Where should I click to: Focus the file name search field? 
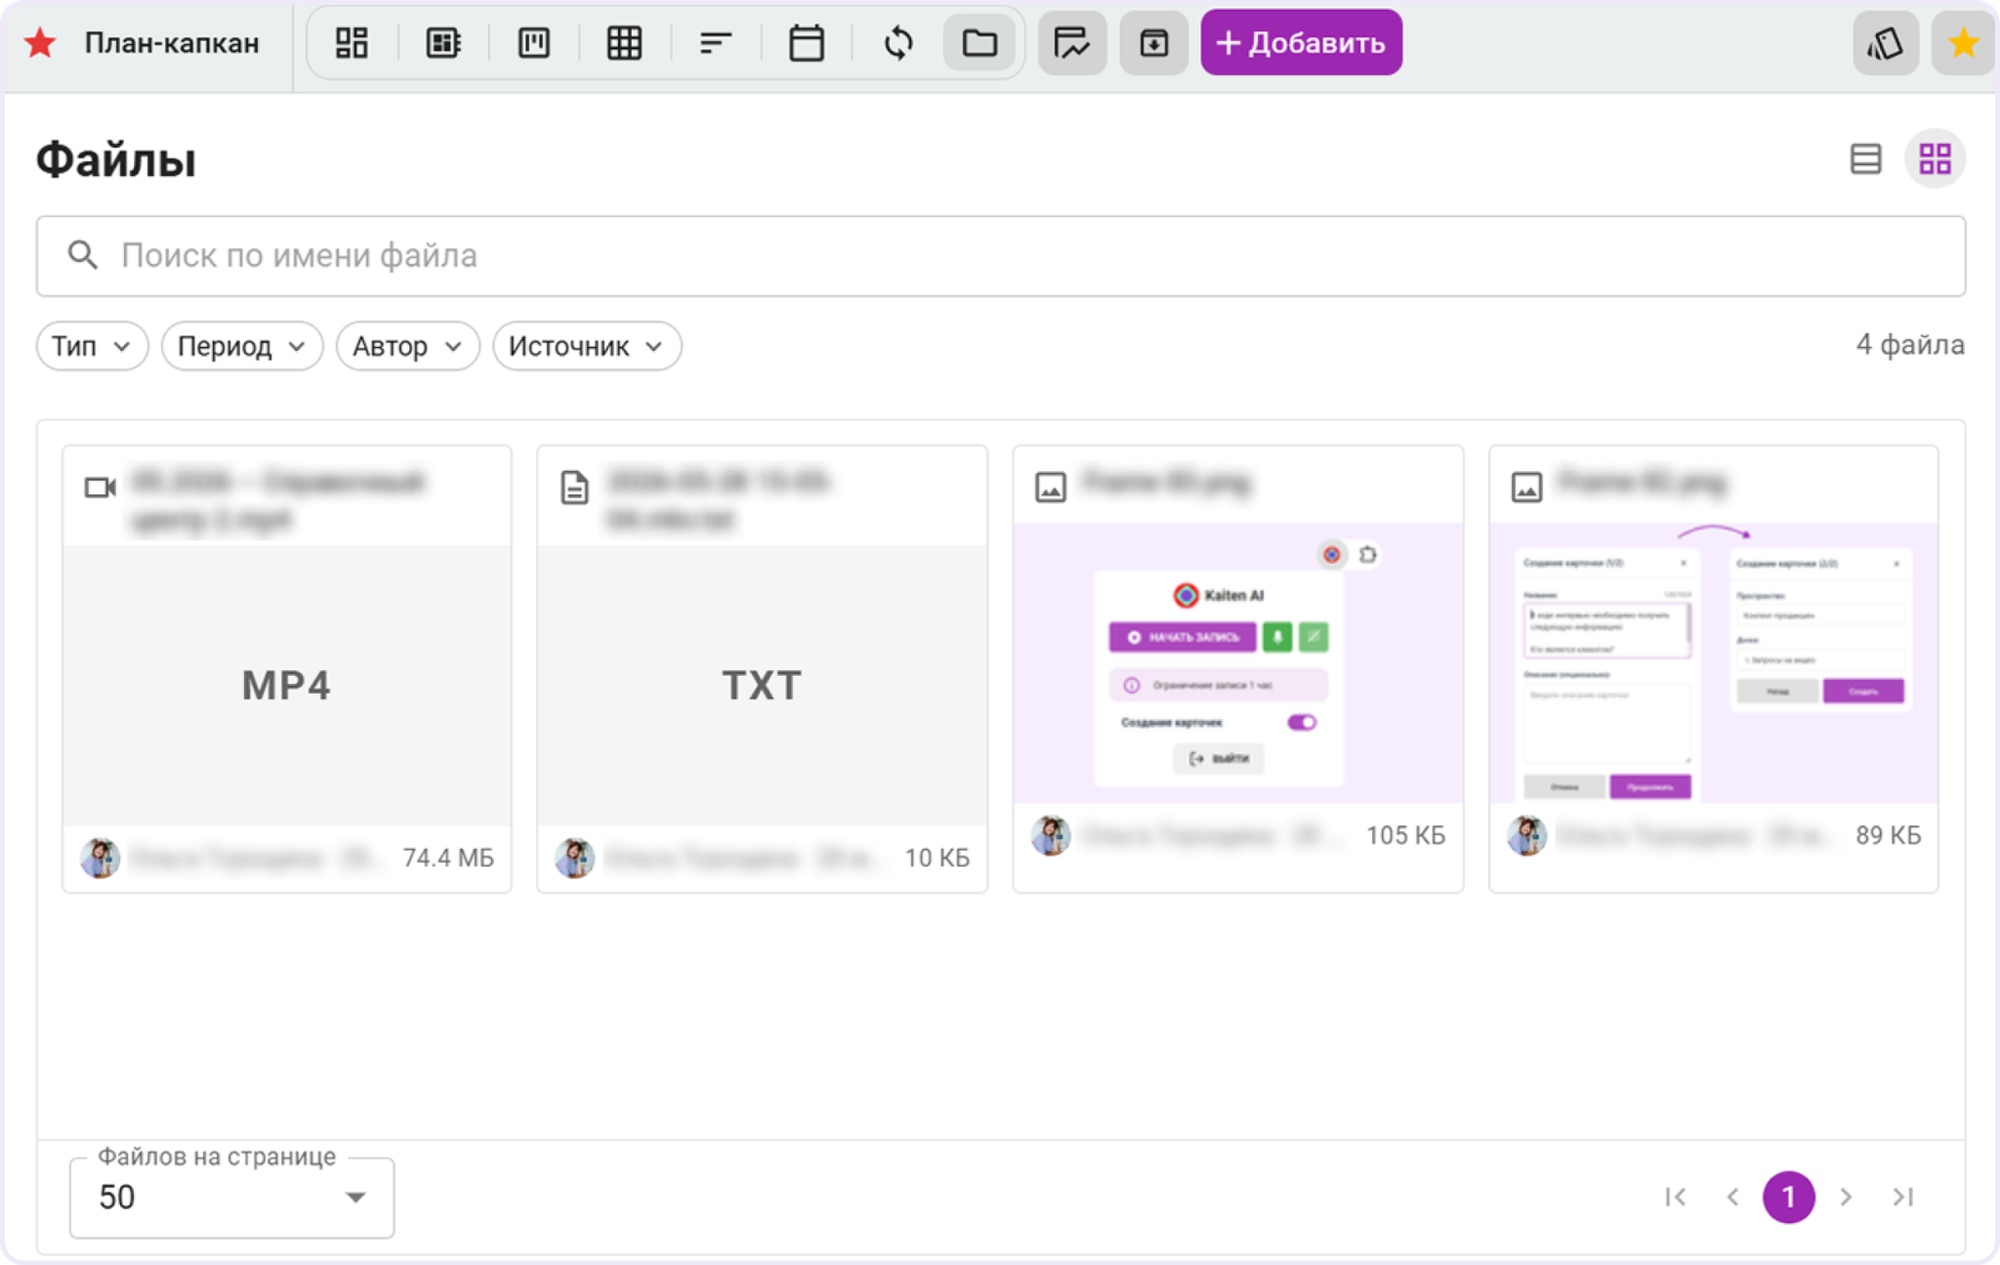[1001, 256]
